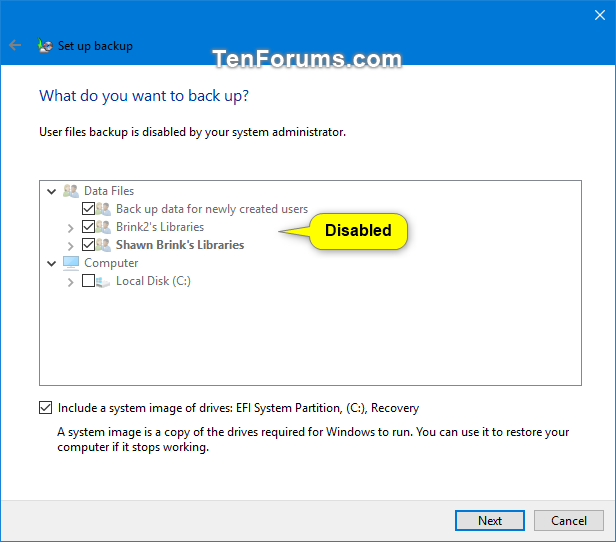Toggle Back up data for newly created users checkbox
This screenshot has width=616, height=542.
[x=88, y=209]
